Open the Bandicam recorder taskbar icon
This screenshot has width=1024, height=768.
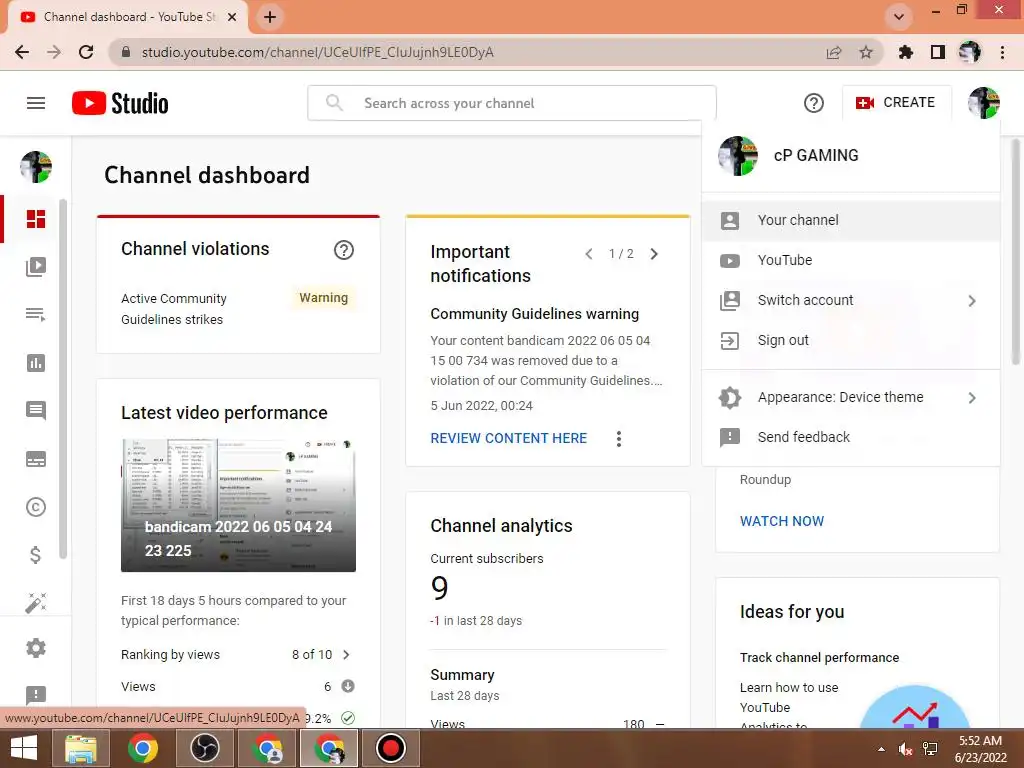point(391,748)
